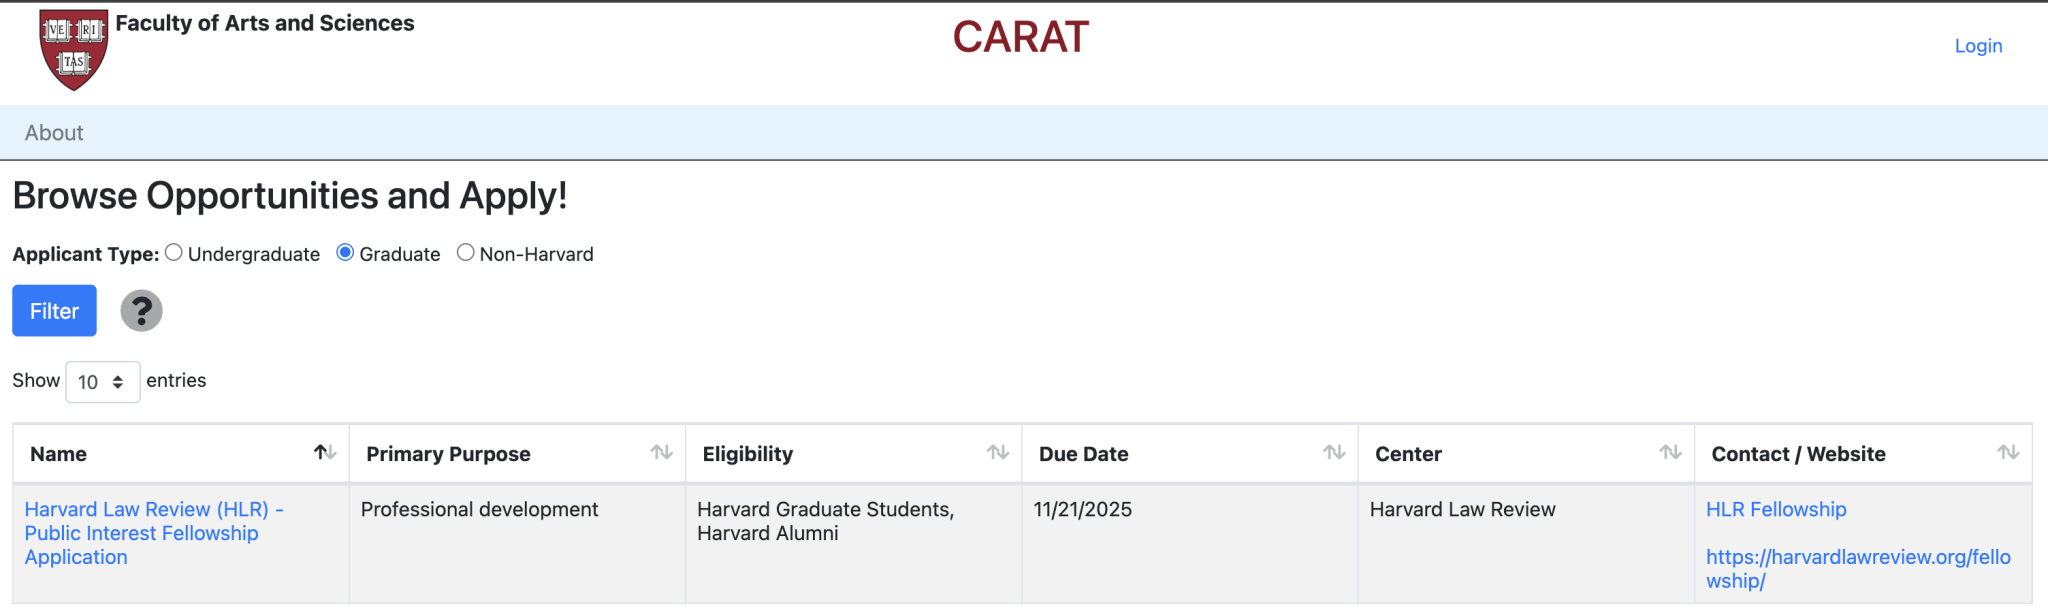
Task: Open the About menu item
Action: click(x=54, y=133)
